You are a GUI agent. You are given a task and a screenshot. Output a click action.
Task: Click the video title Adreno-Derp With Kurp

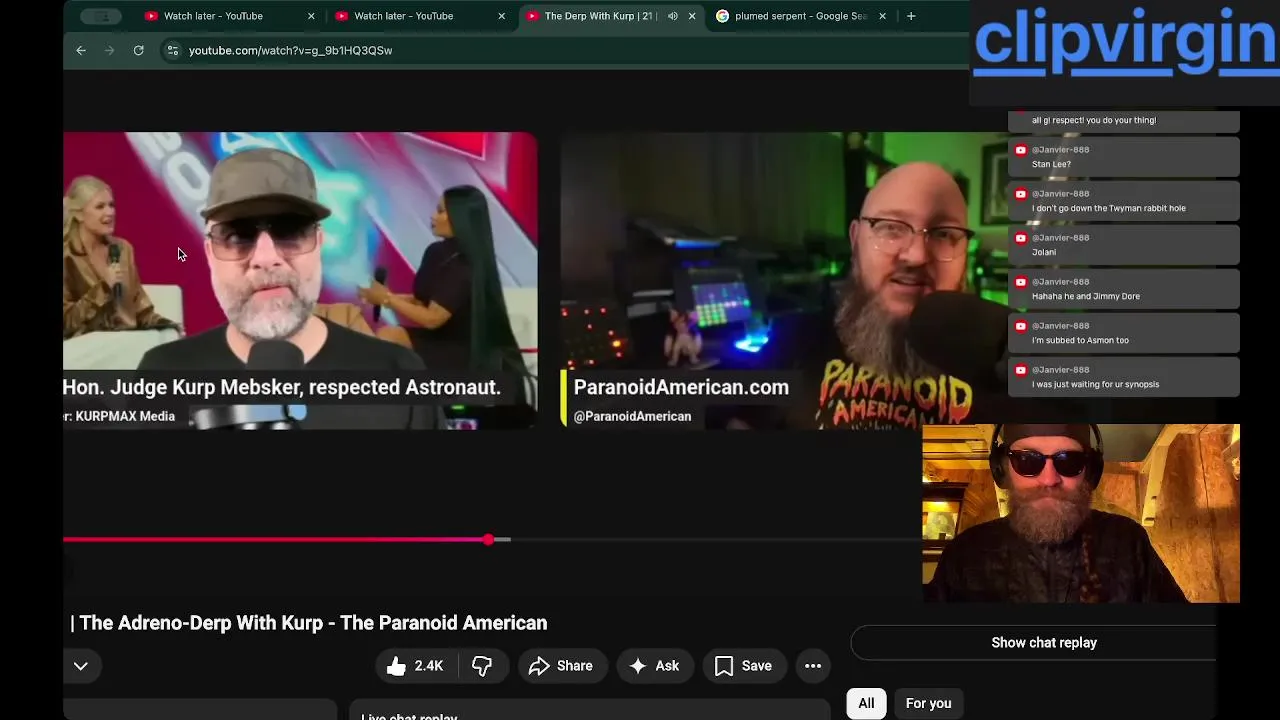pos(309,623)
